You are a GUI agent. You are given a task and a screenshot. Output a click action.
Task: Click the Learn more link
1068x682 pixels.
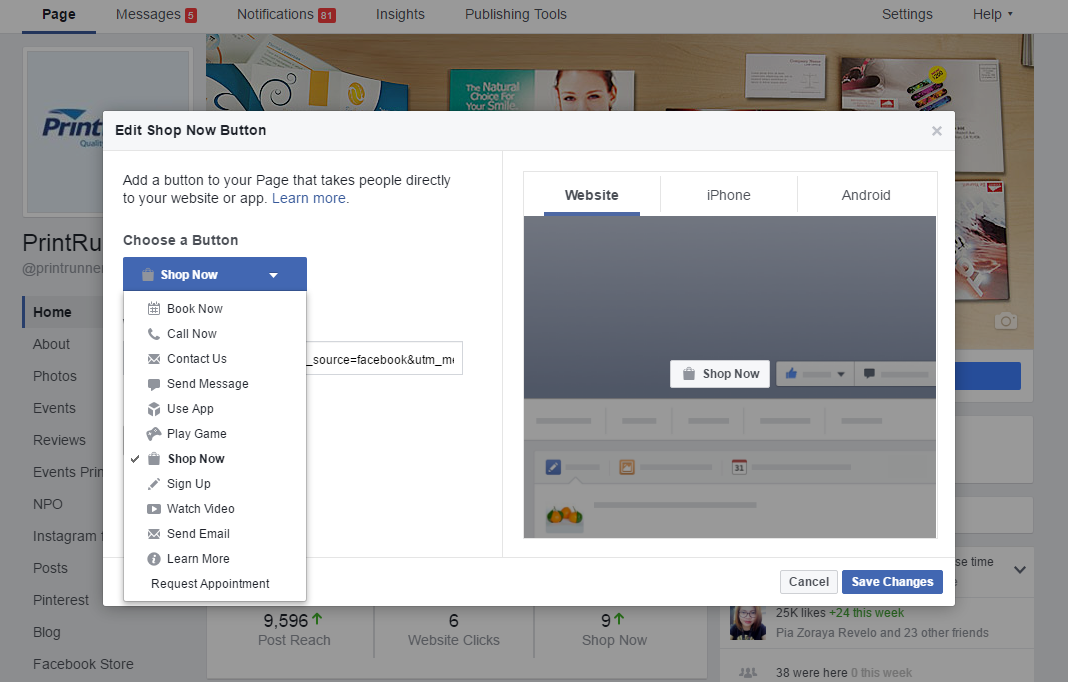[x=309, y=198]
